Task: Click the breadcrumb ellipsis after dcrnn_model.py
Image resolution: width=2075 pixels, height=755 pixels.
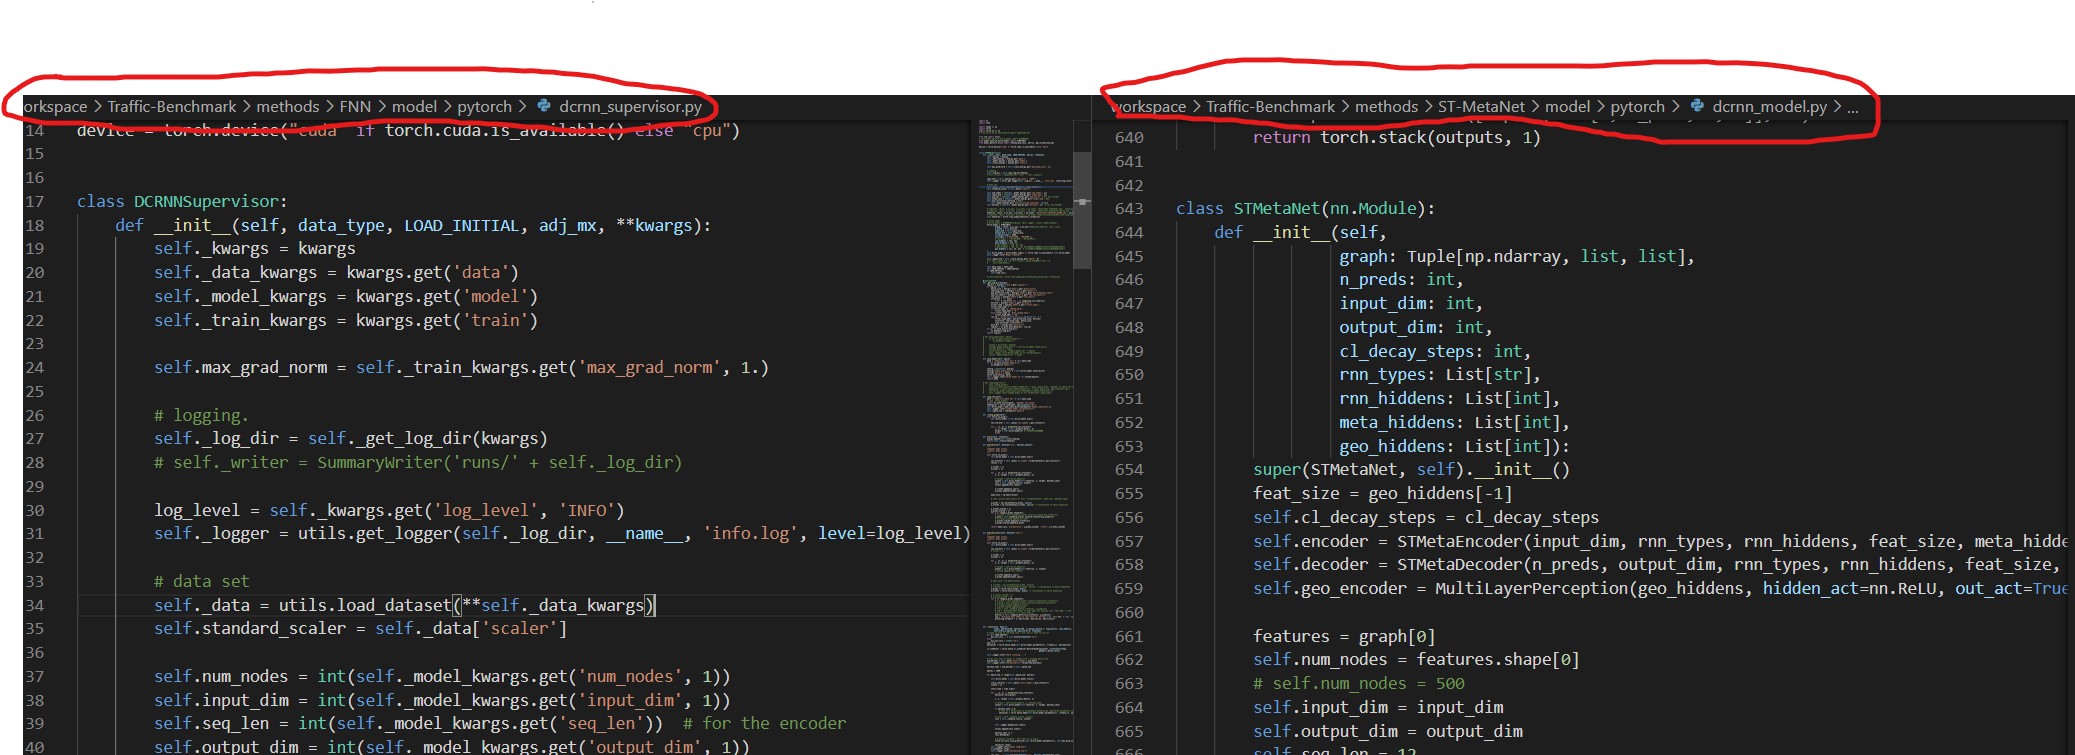Action: (x=1853, y=107)
